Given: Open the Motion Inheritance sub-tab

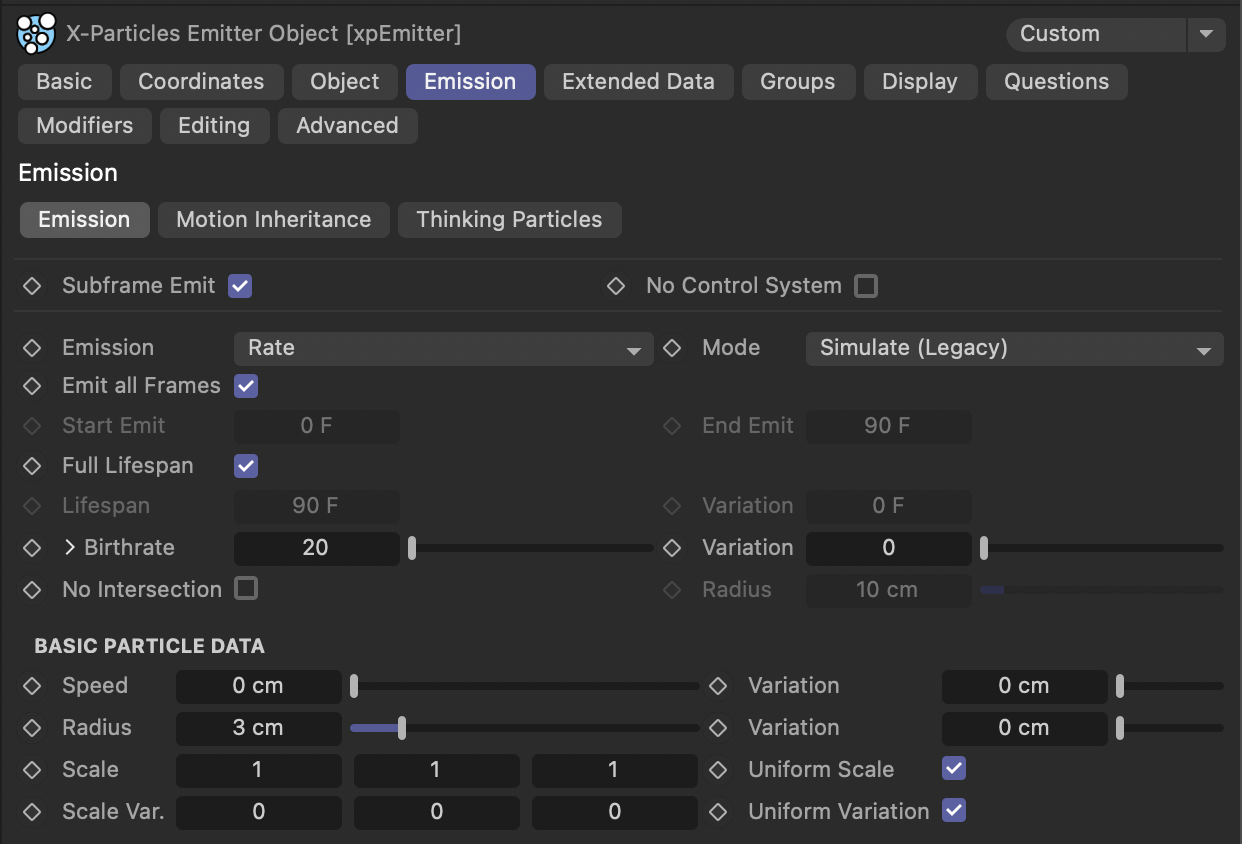Looking at the screenshot, I should pos(274,220).
